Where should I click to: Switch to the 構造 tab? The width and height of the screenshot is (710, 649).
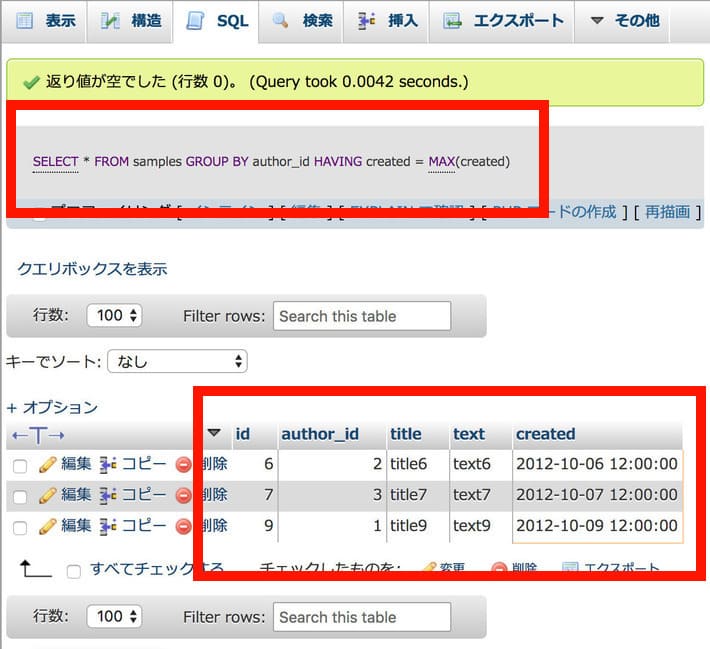[x=132, y=20]
